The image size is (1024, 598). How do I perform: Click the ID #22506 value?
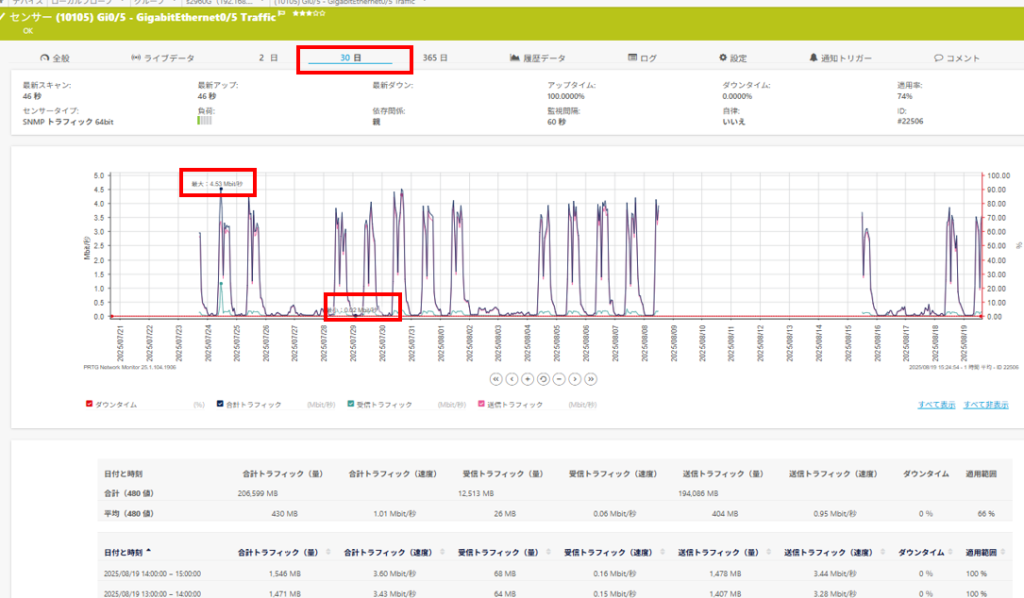point(910,121)
